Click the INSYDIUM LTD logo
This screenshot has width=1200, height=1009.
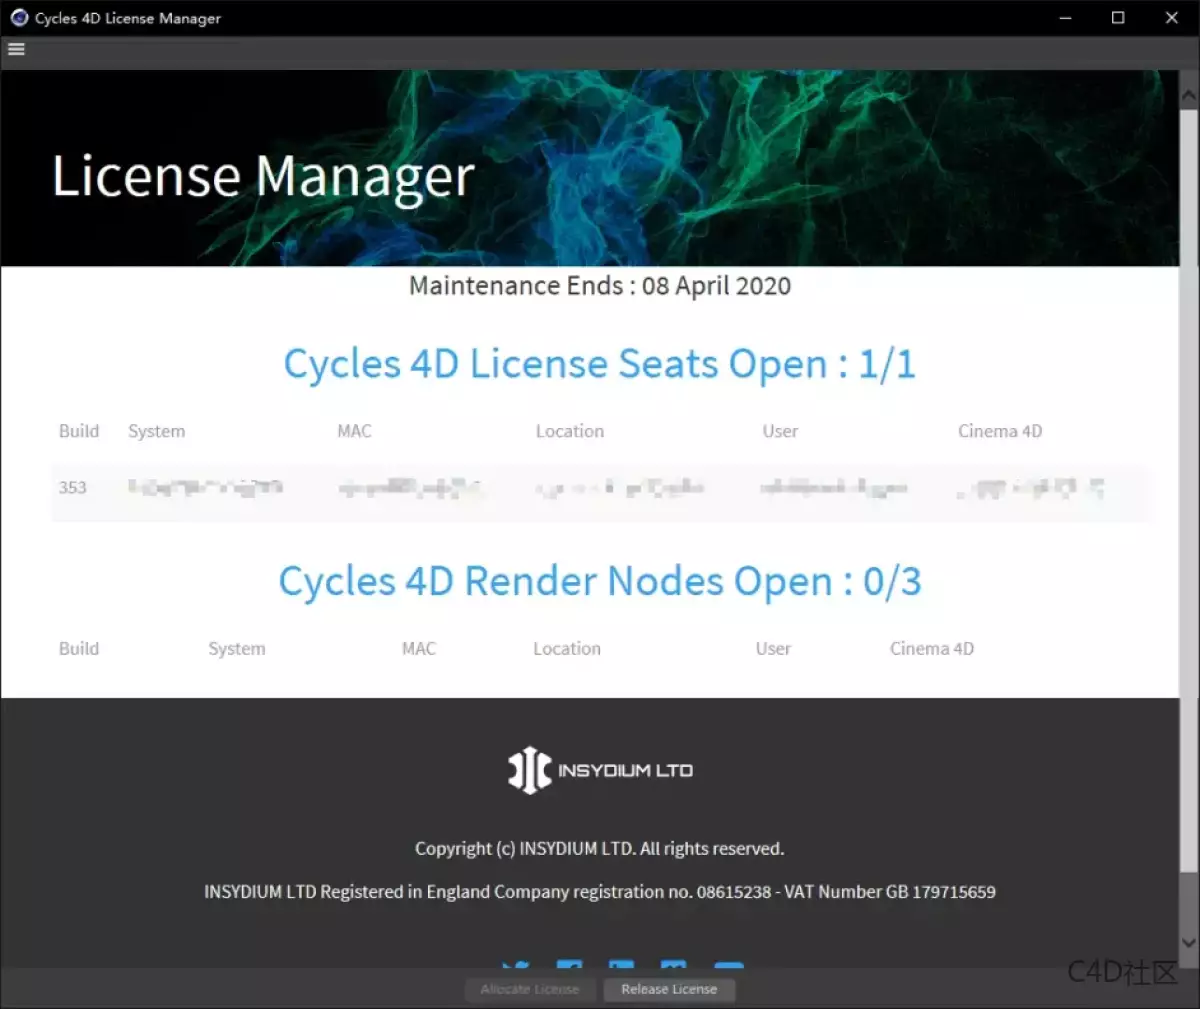point(600,770)
